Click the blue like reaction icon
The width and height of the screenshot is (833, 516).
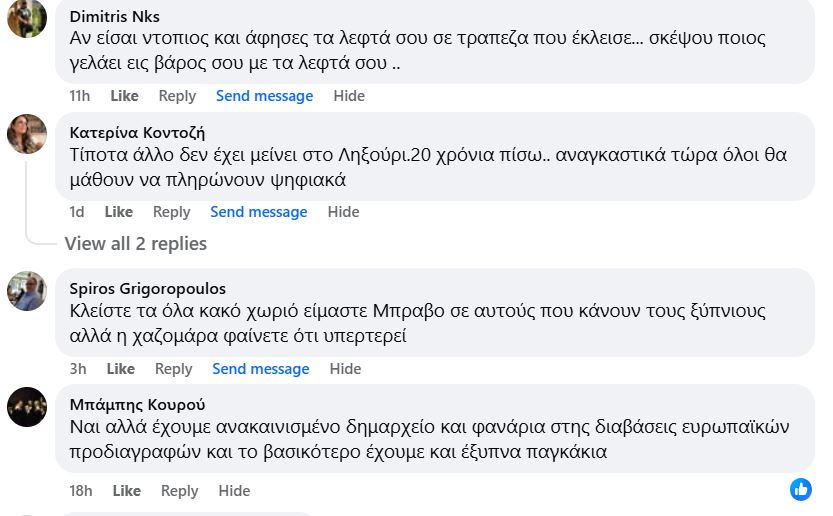pos(801,489)
